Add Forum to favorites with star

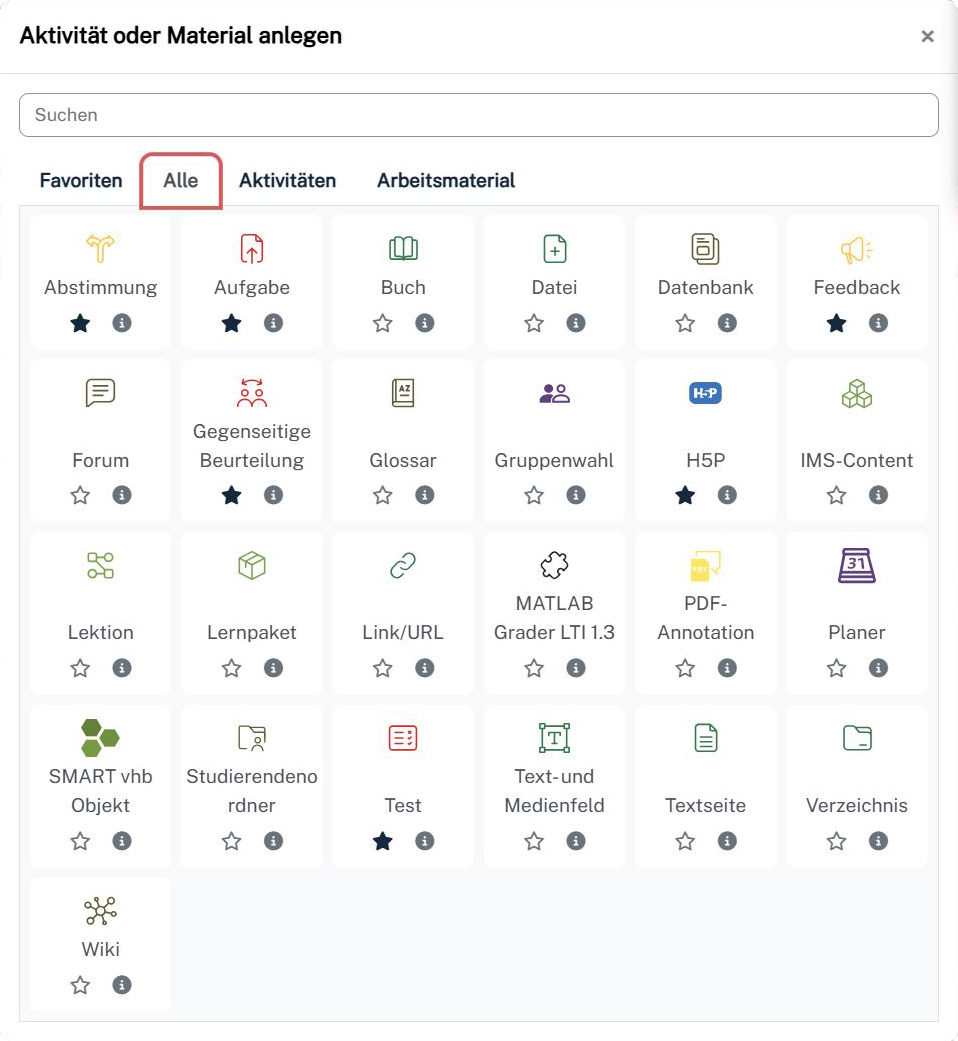pos(80,495)
